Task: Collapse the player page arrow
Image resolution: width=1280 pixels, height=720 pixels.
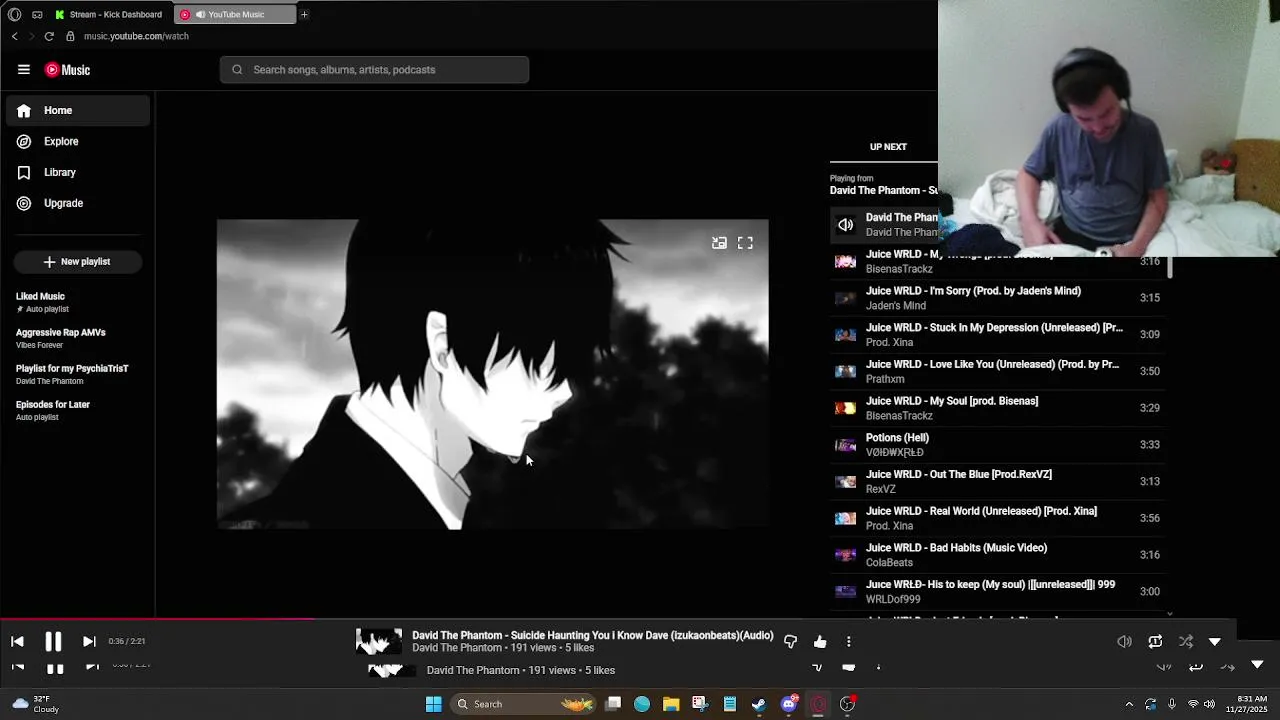Action: point(1215,642)
